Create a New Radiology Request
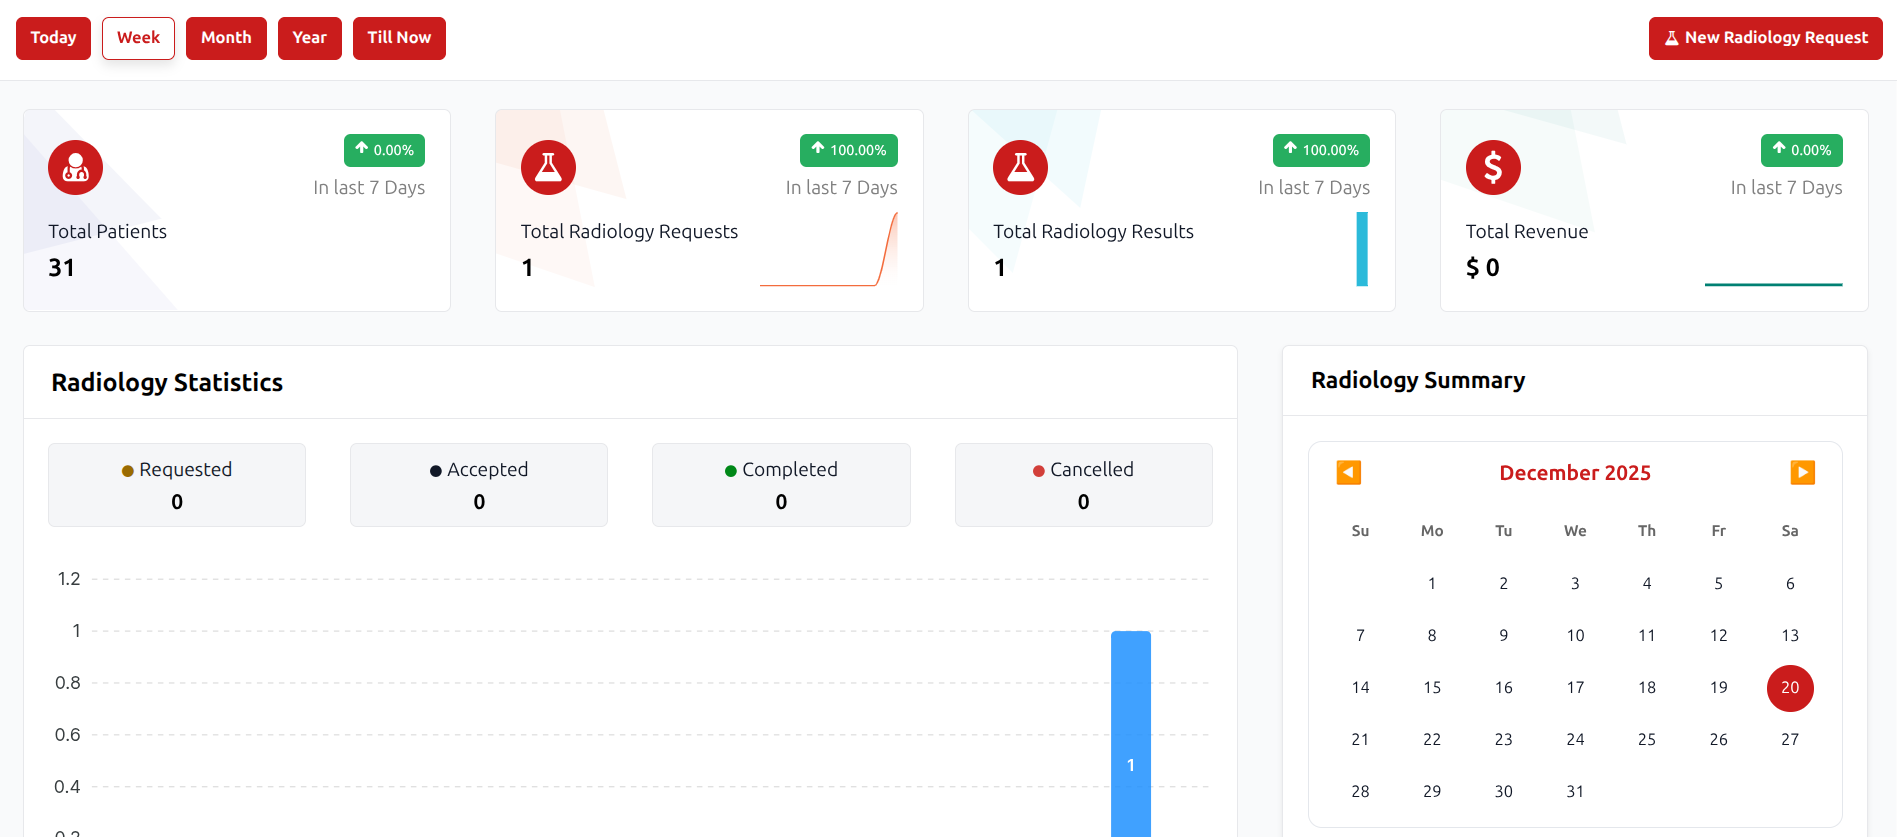Screen dimensions: 1897x837 tap(1765, 38)
